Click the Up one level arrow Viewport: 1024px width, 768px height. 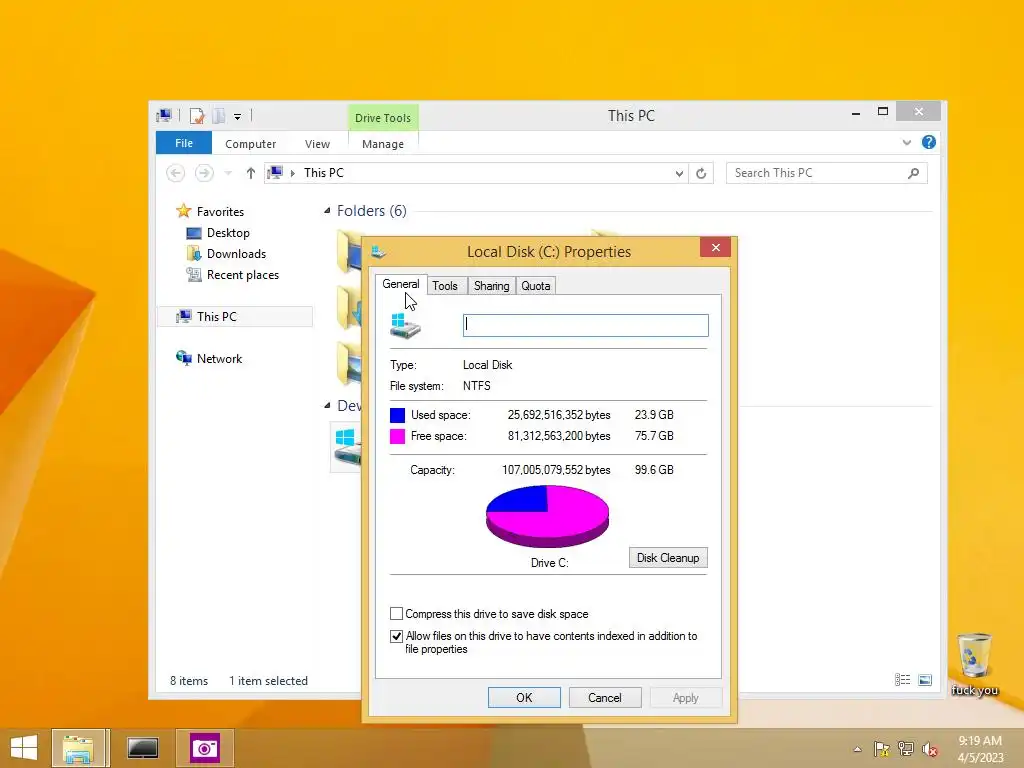pos(251,173)
